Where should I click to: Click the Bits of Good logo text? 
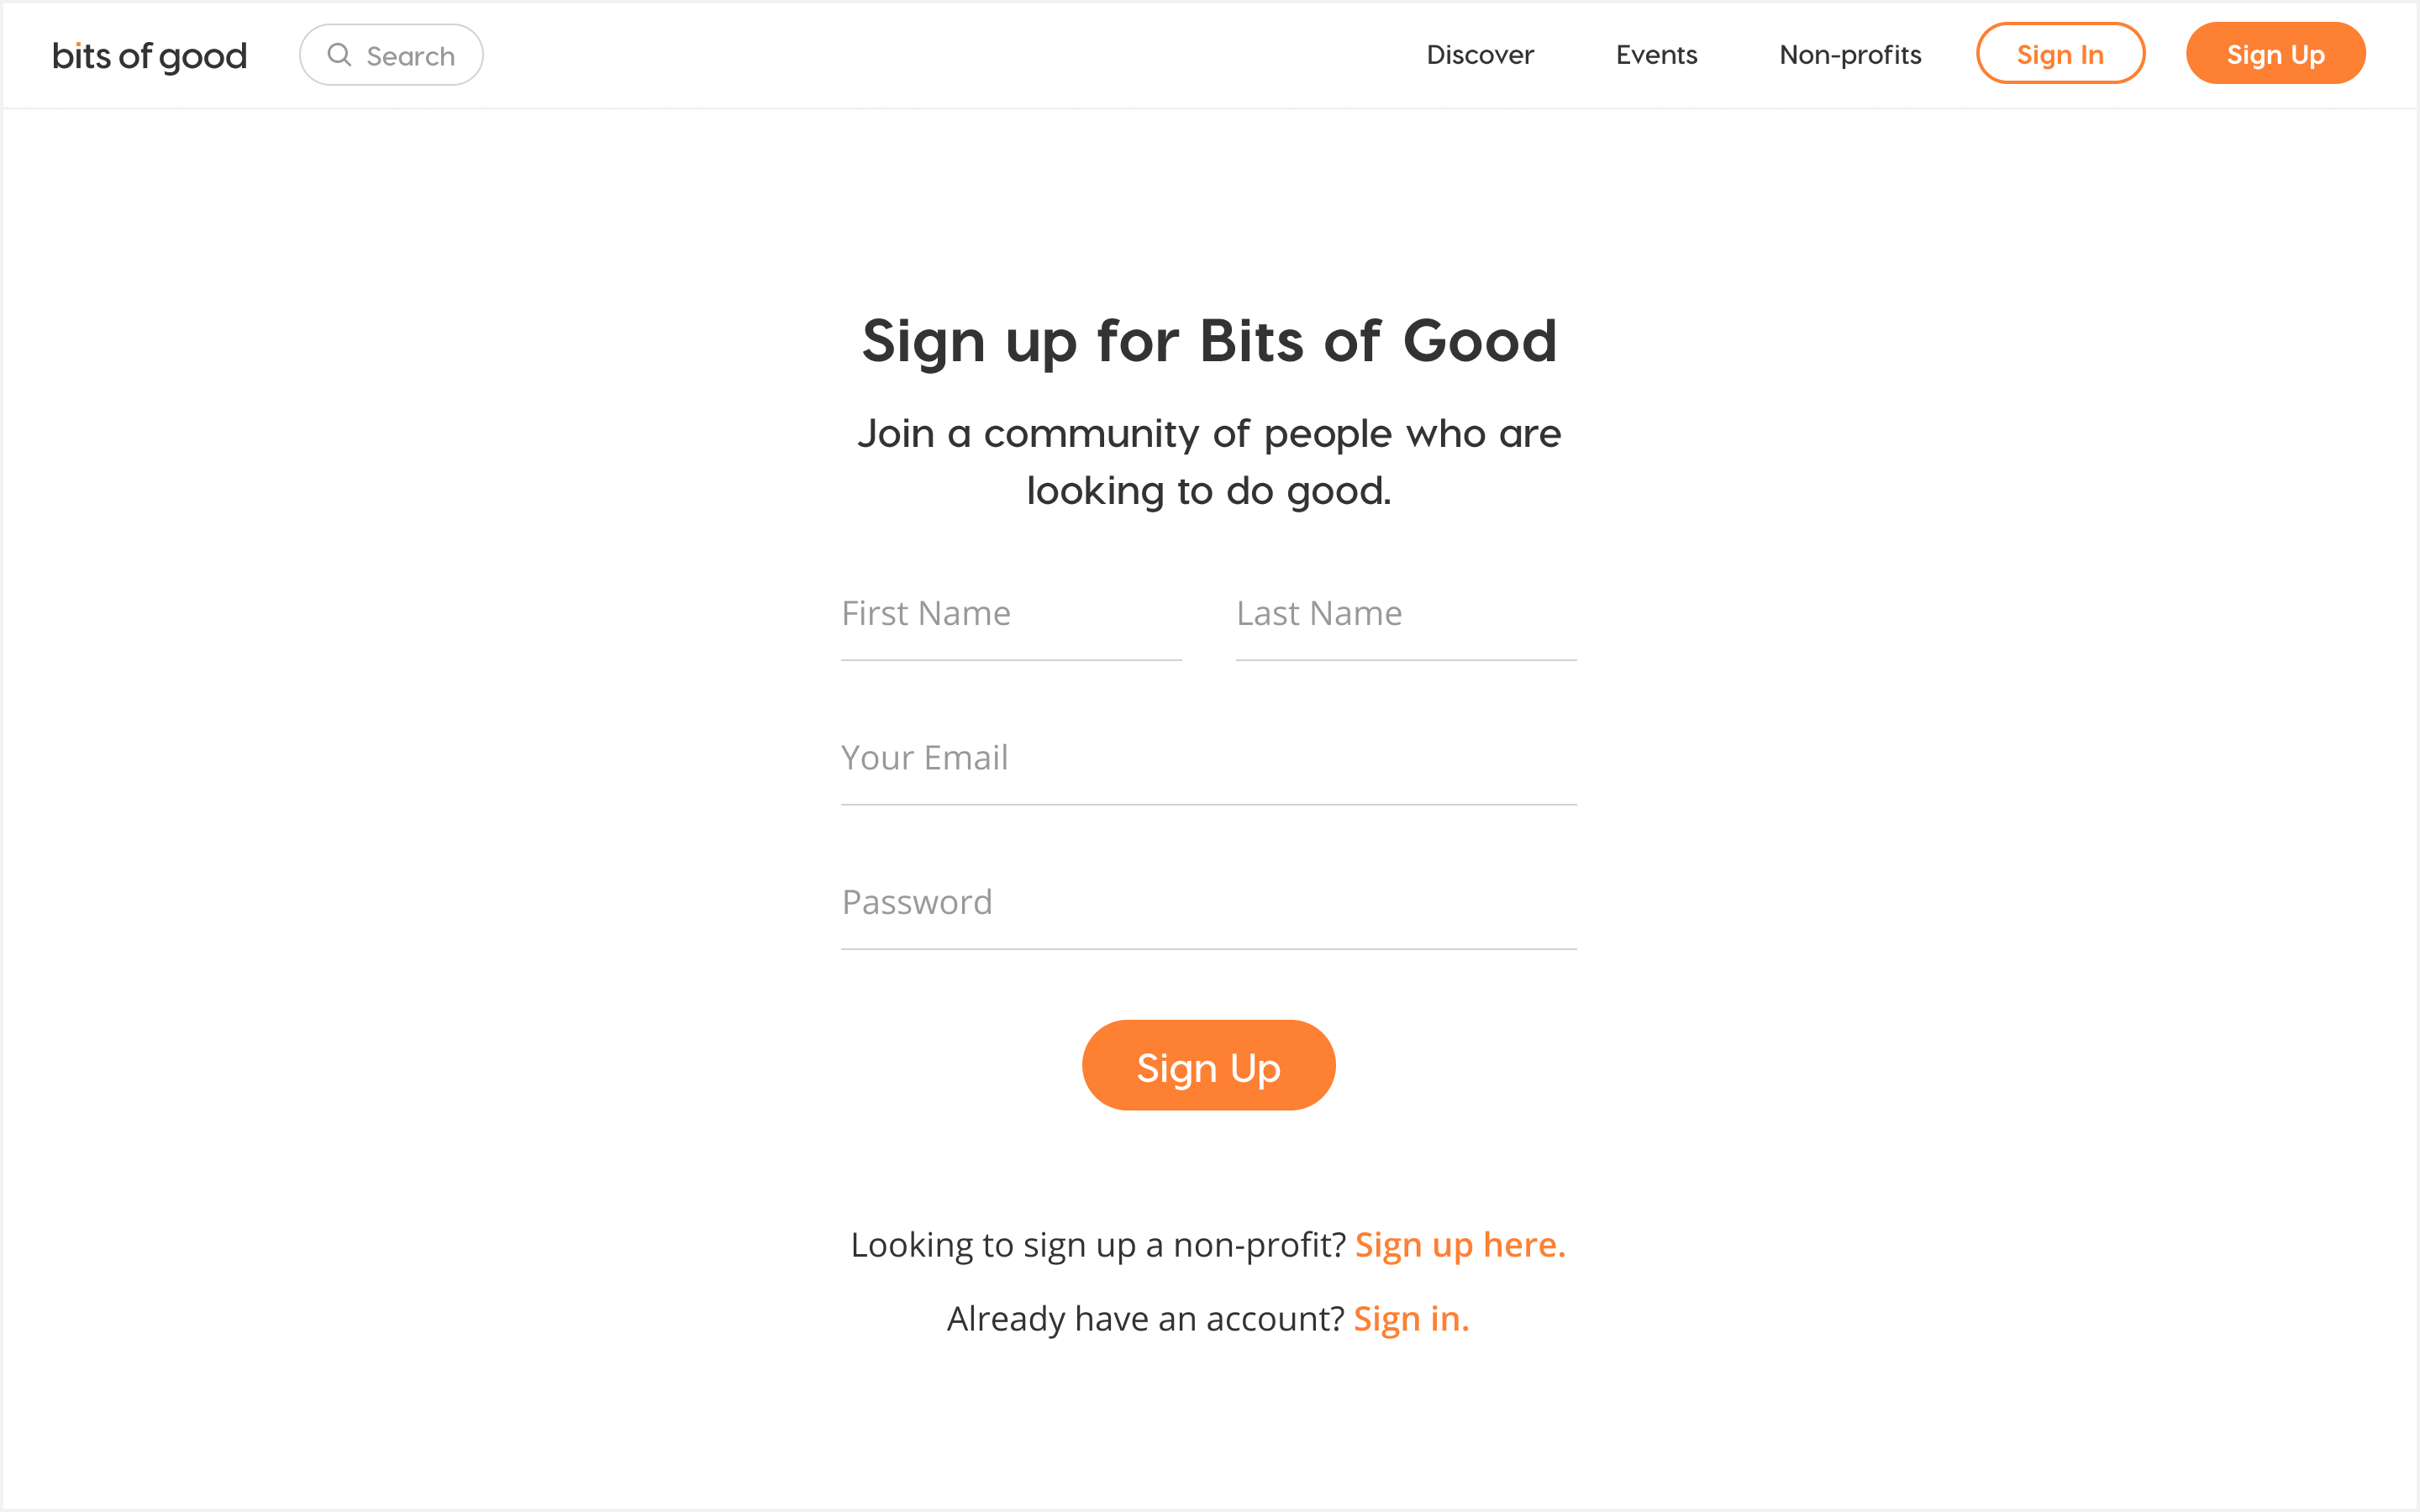tap(148, 54)
